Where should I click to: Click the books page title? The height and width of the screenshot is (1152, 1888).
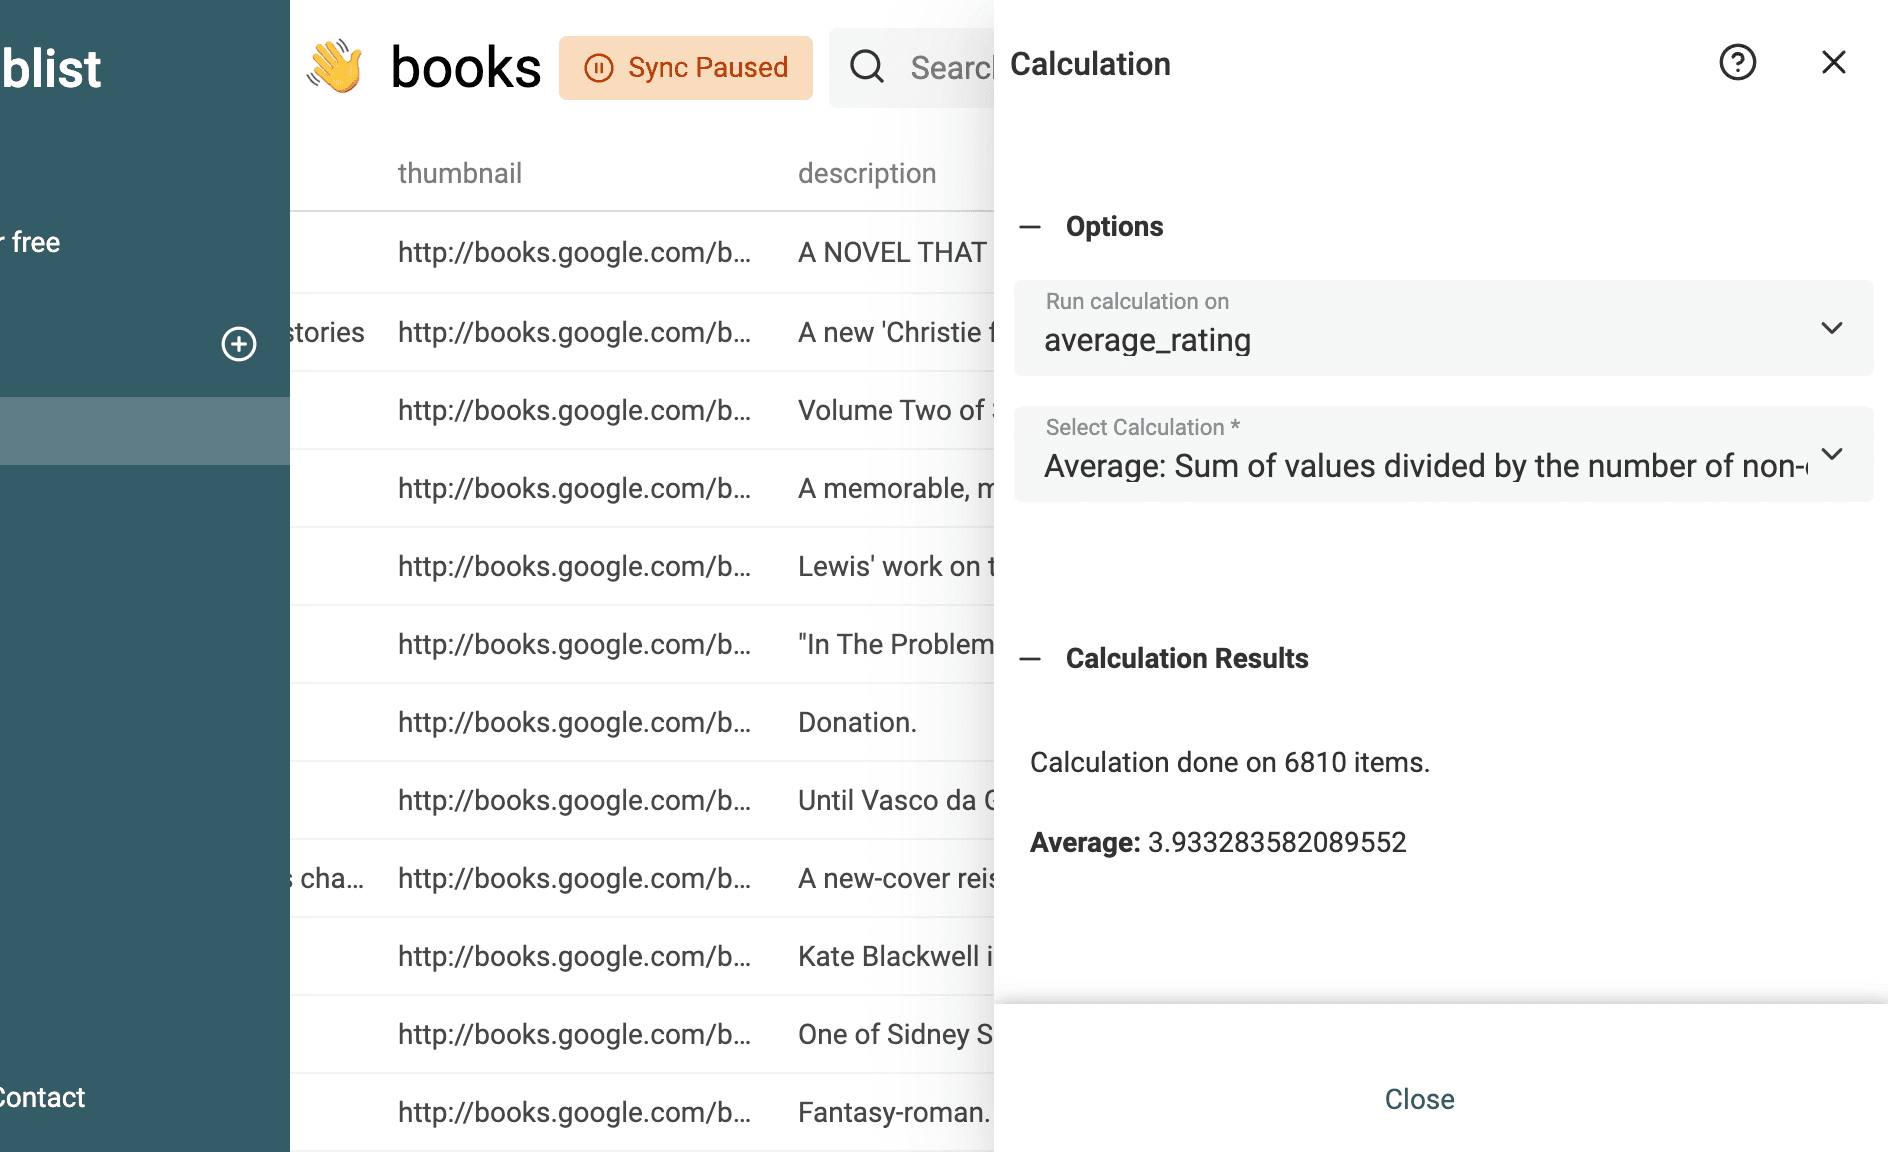tap(465, 68)
